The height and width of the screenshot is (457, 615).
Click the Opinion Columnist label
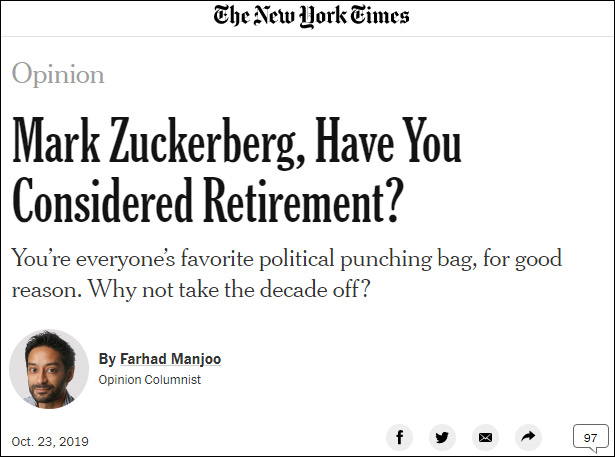tap(150, 380)
